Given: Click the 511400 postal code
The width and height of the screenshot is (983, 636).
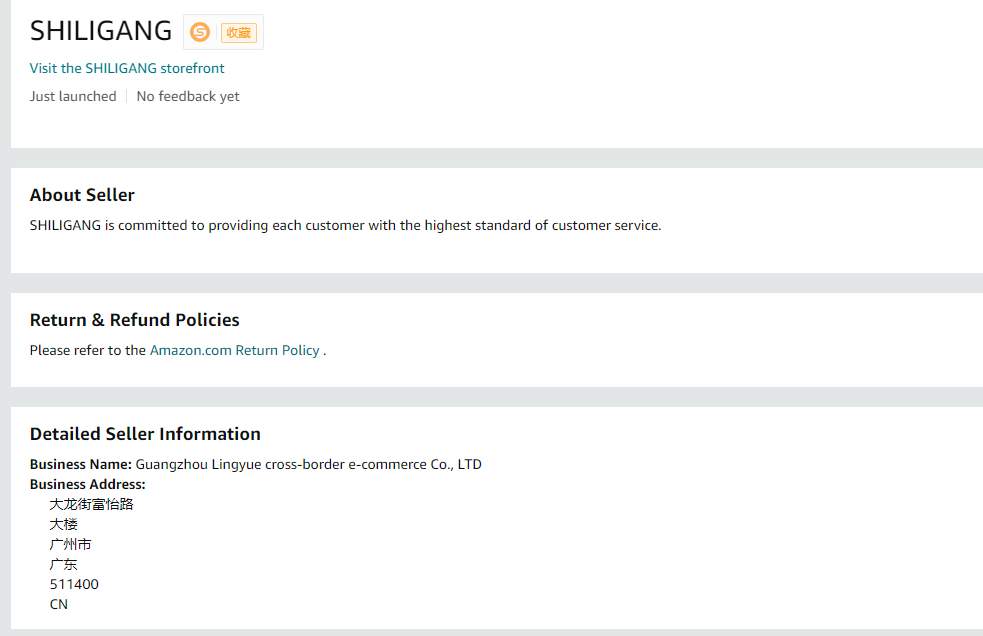Looking at the screenshot, I should (x=74, y=584).
